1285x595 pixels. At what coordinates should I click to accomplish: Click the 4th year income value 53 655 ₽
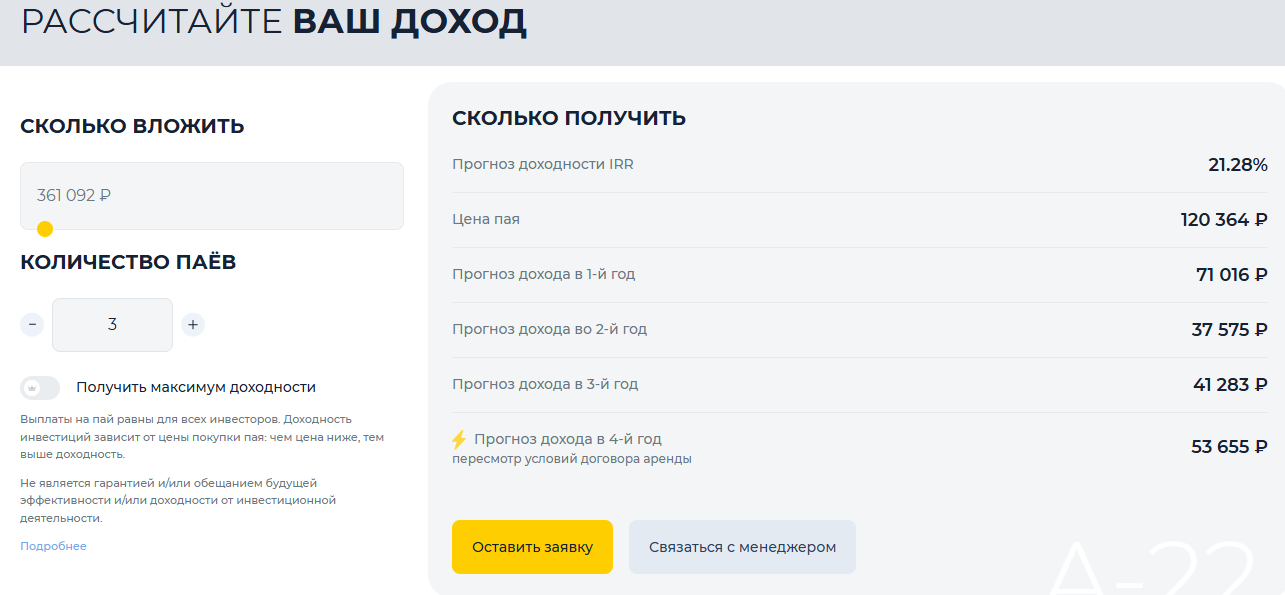pyautogui.click(x=1229, y=447)
